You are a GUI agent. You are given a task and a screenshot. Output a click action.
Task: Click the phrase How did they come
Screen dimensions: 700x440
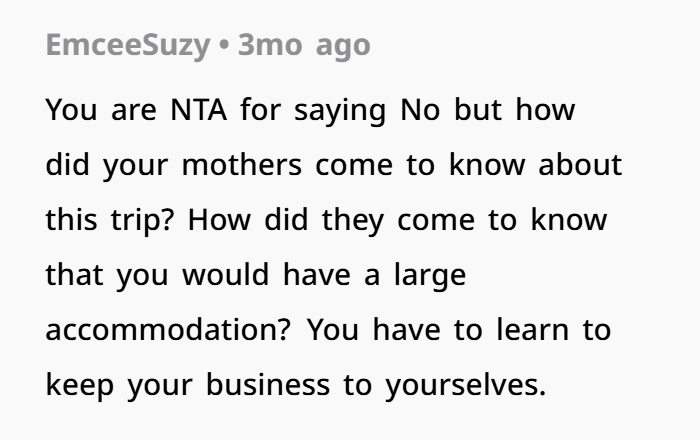pos(331,220)
